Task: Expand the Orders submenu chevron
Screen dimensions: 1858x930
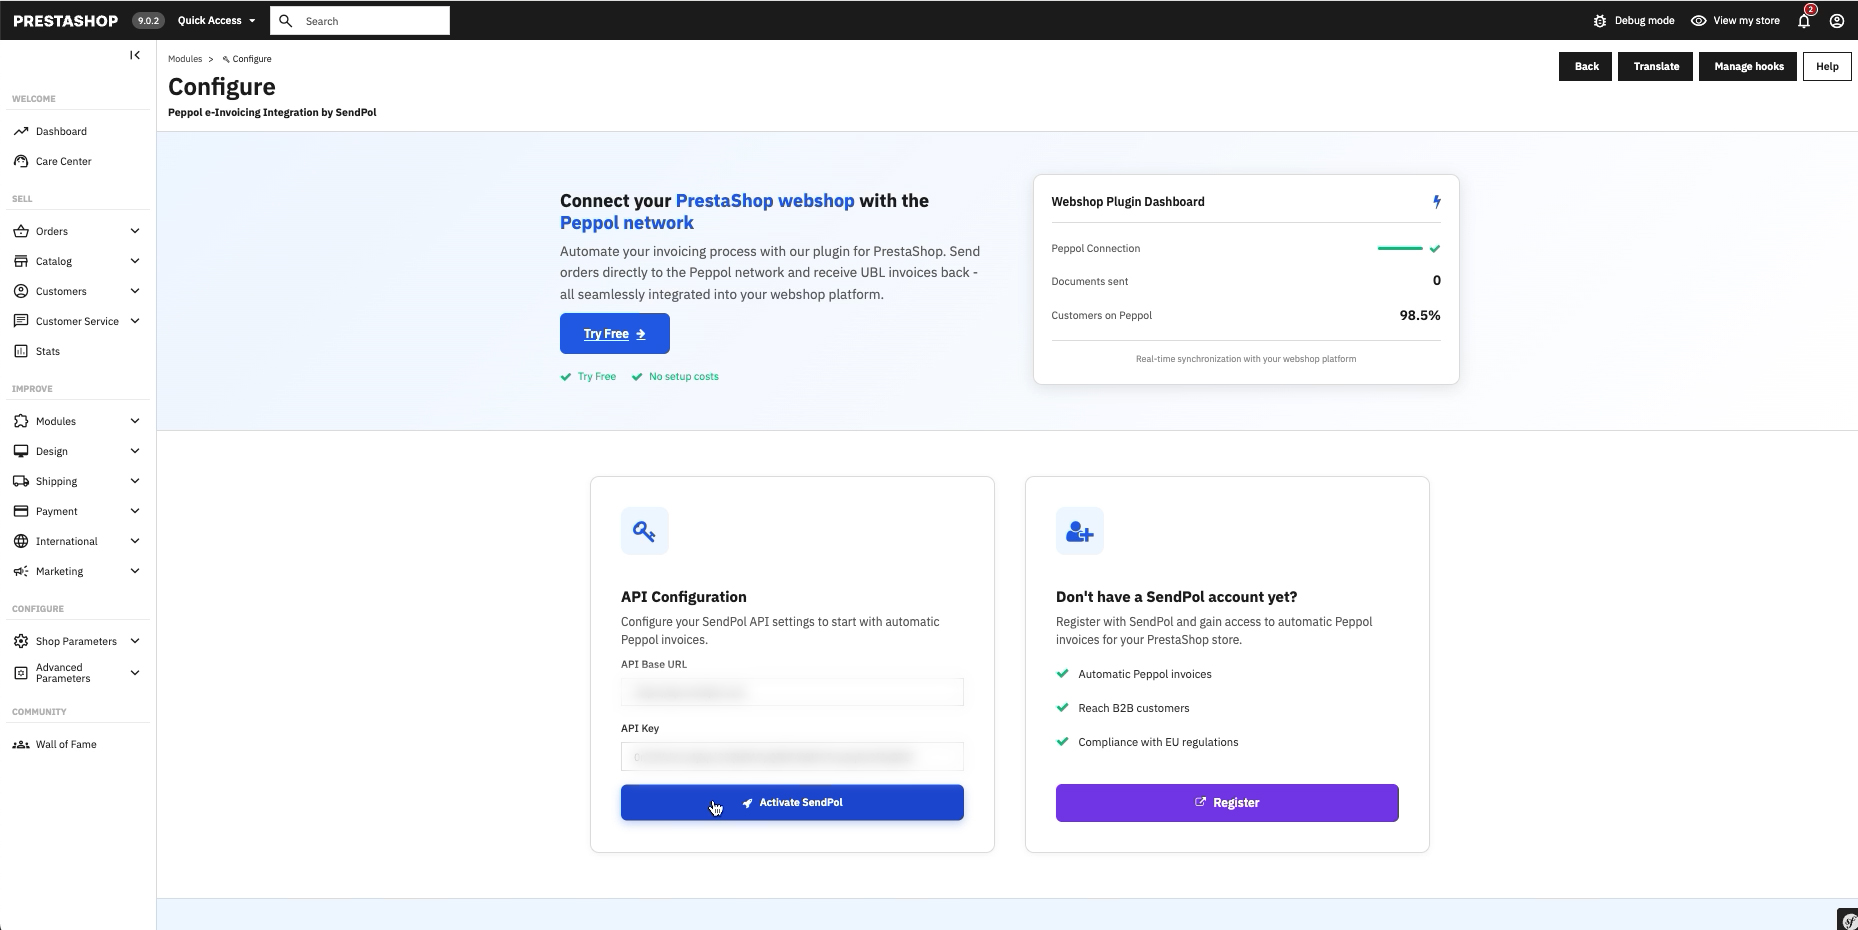Action: pyautogui.click(x=135, y=231)
